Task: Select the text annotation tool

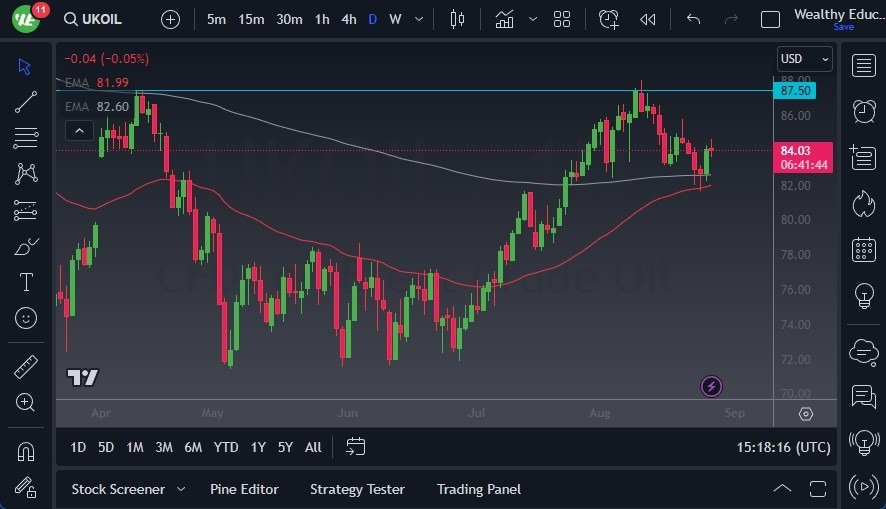Action: pyautogui.click(x=26, y=282)
